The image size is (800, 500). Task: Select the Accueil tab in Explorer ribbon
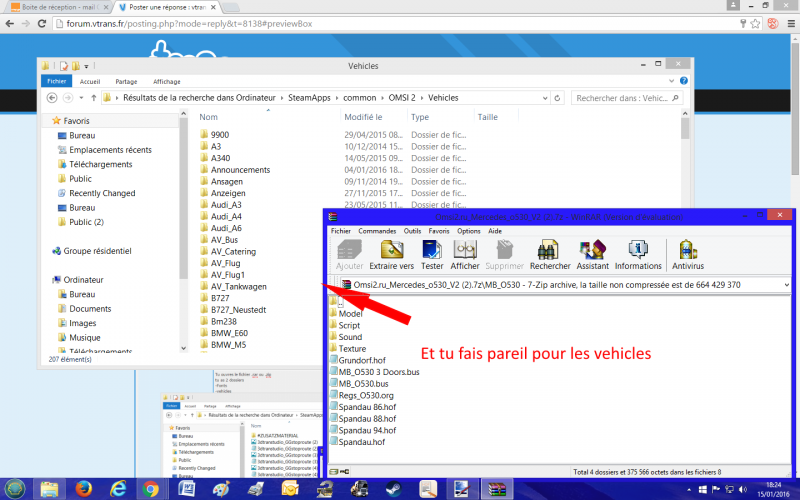90,81
